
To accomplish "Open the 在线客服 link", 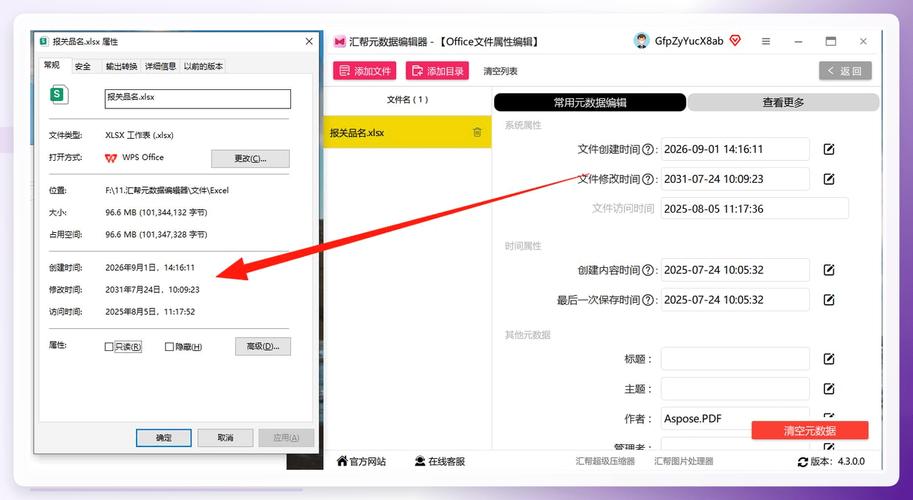I will 440,462.
